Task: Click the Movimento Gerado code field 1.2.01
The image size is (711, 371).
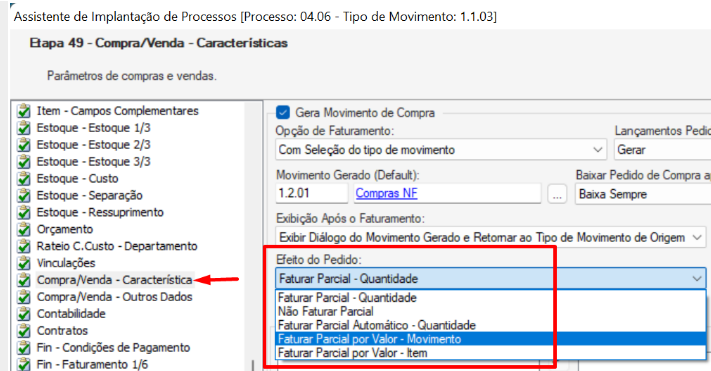Action: click(x=312, y=193)
